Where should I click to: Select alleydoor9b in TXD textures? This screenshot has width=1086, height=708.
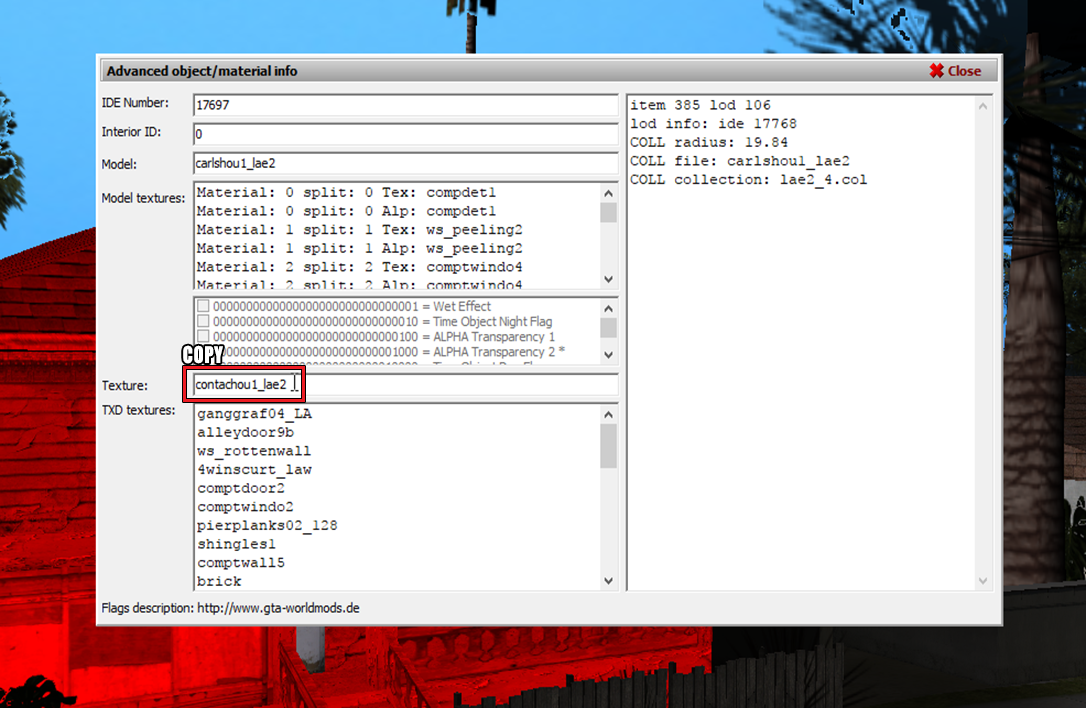(245, 433)
